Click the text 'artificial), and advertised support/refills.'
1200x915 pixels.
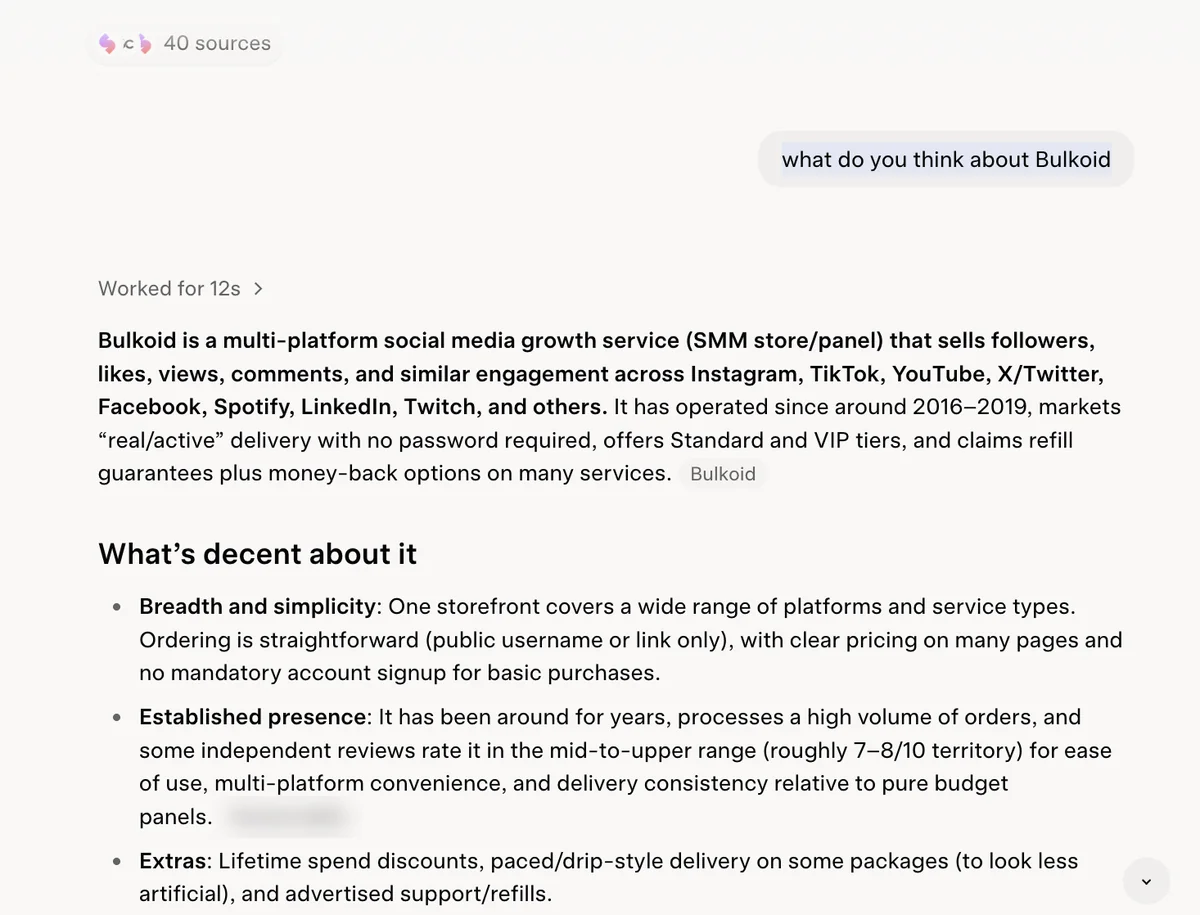click(x=345, y=894)
